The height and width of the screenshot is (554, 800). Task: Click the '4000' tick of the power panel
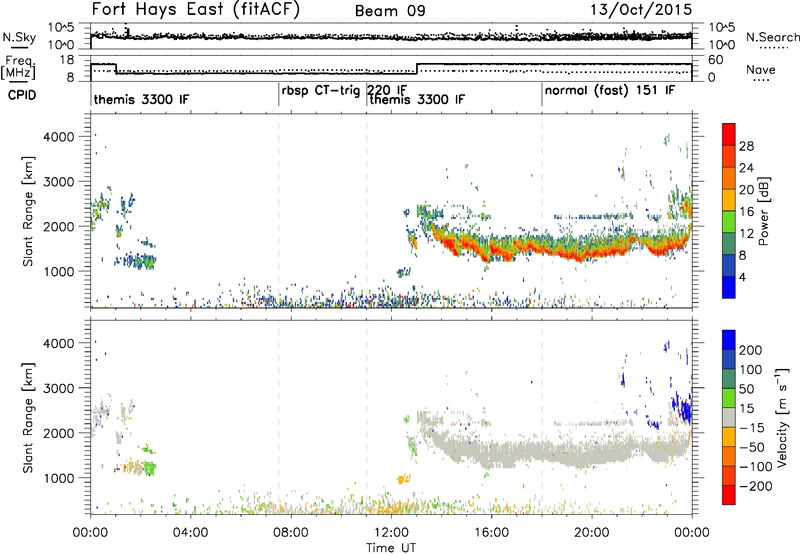[59, 137]
